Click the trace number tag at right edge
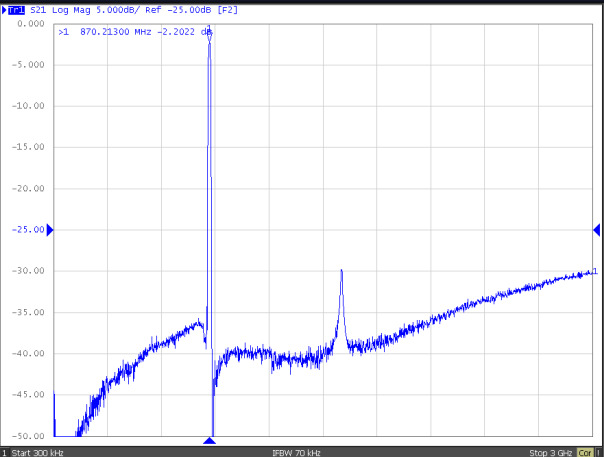This screenshot has width=604, height=457. 595,271
